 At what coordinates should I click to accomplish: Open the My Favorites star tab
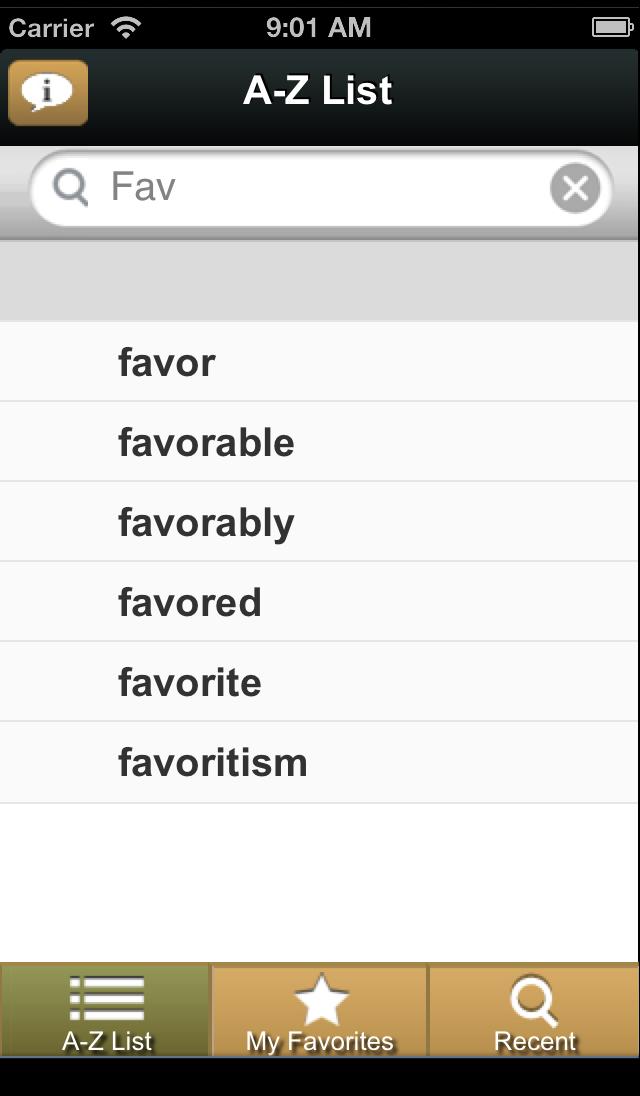click(x=320, y=1010)
